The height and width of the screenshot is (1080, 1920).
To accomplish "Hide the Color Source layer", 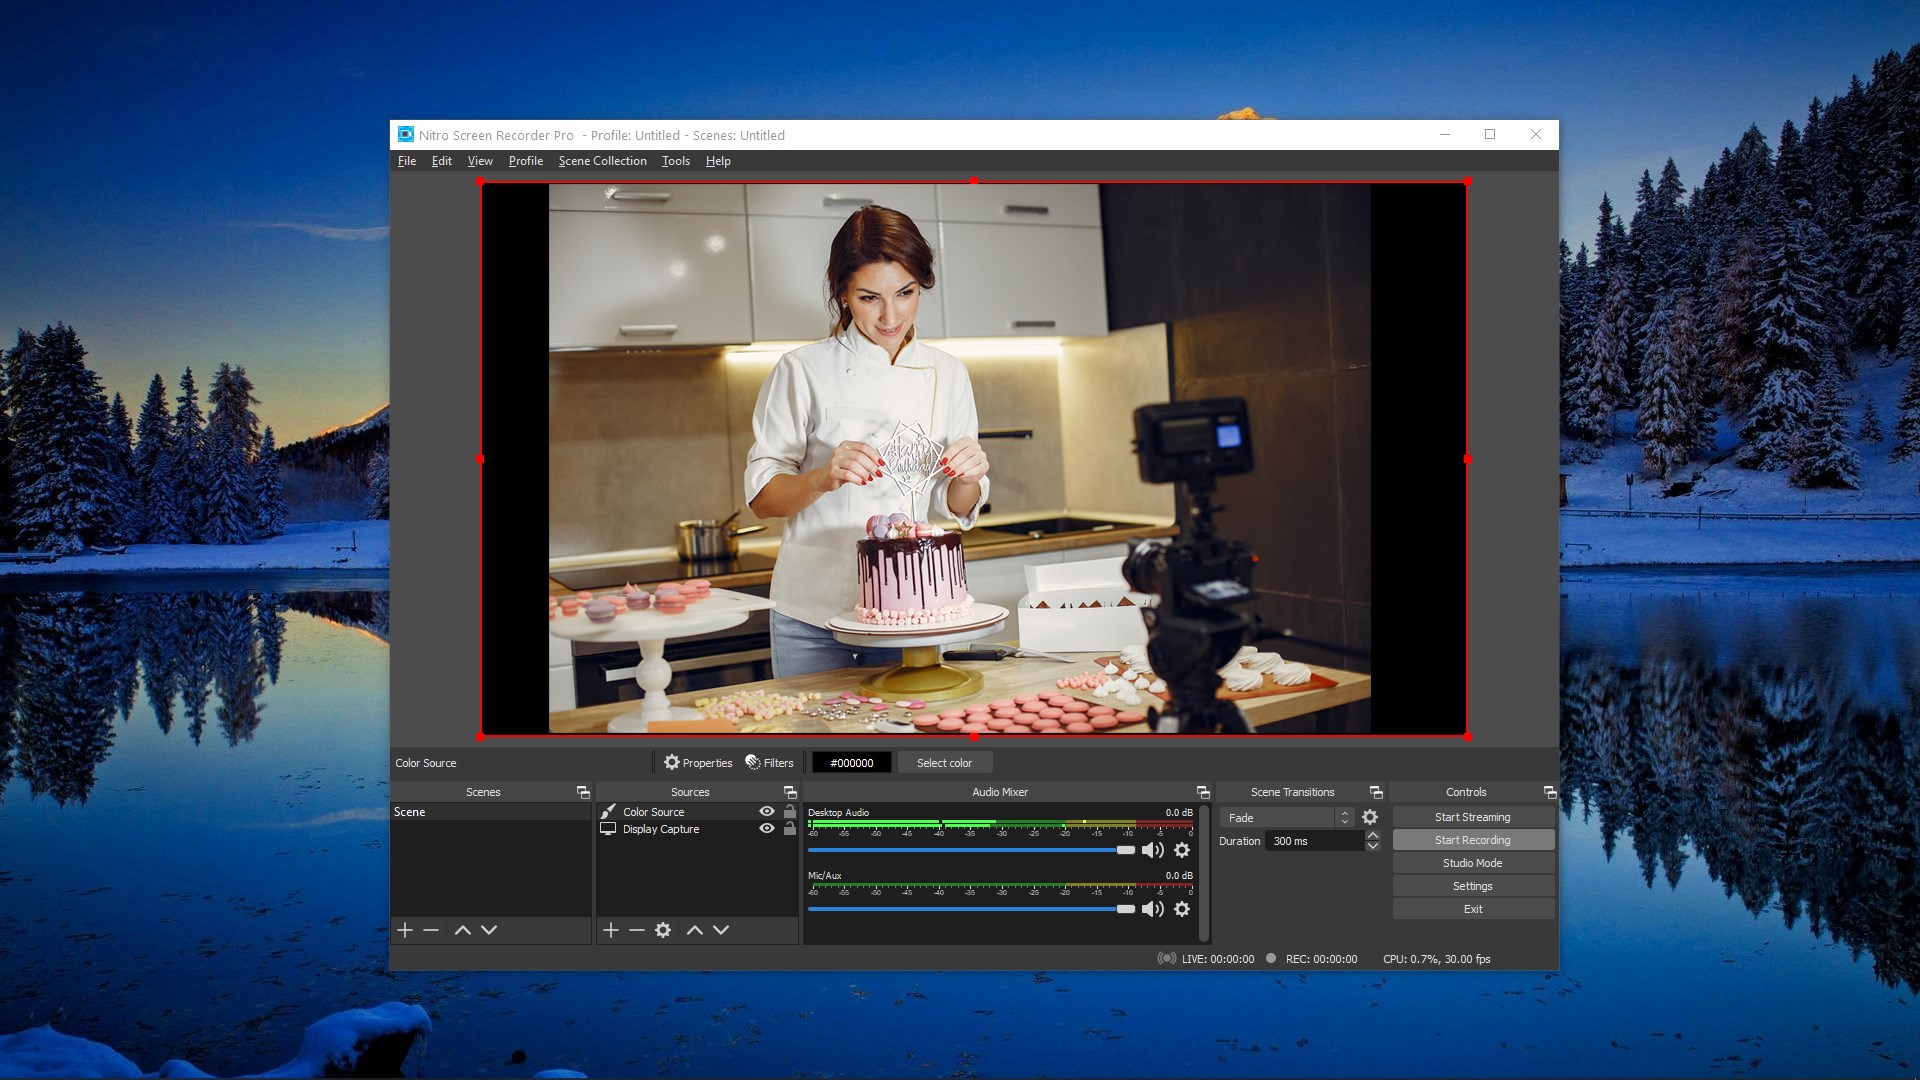I will point(767,812).
